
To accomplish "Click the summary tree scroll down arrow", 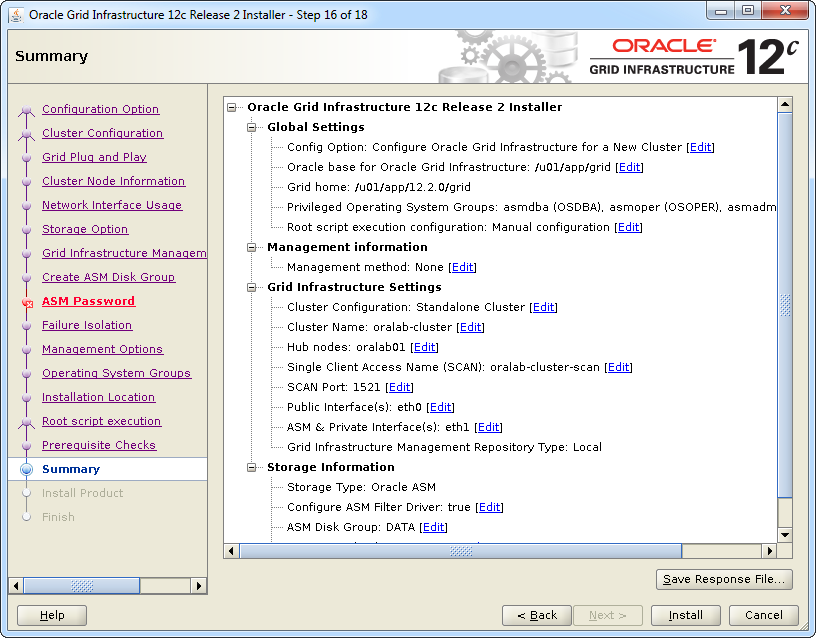I will click(x=785, y=535).
